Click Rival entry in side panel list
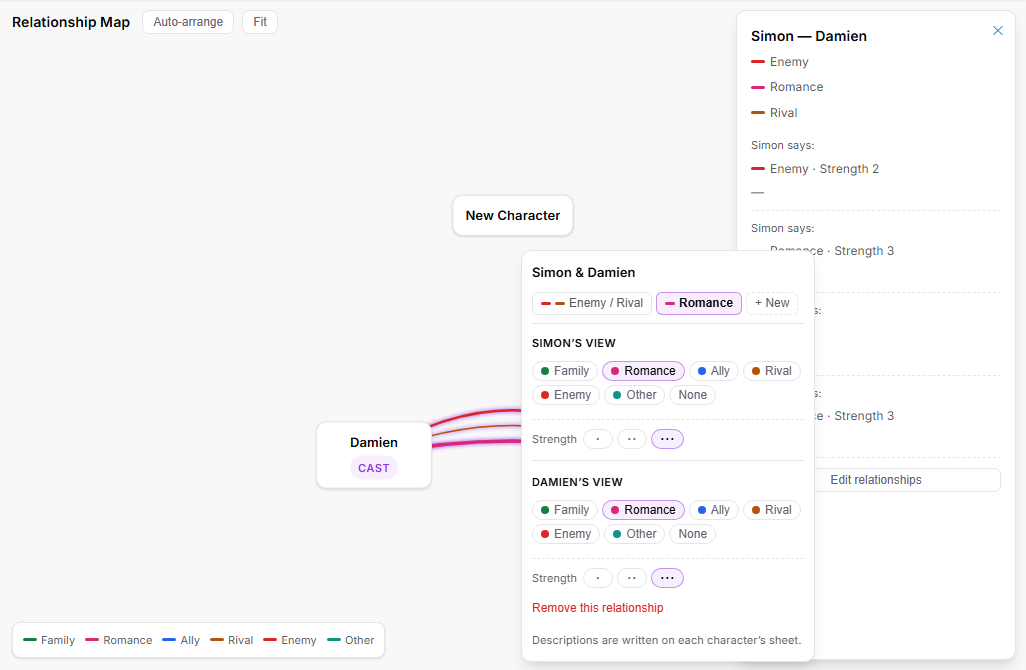 (774, 113)
